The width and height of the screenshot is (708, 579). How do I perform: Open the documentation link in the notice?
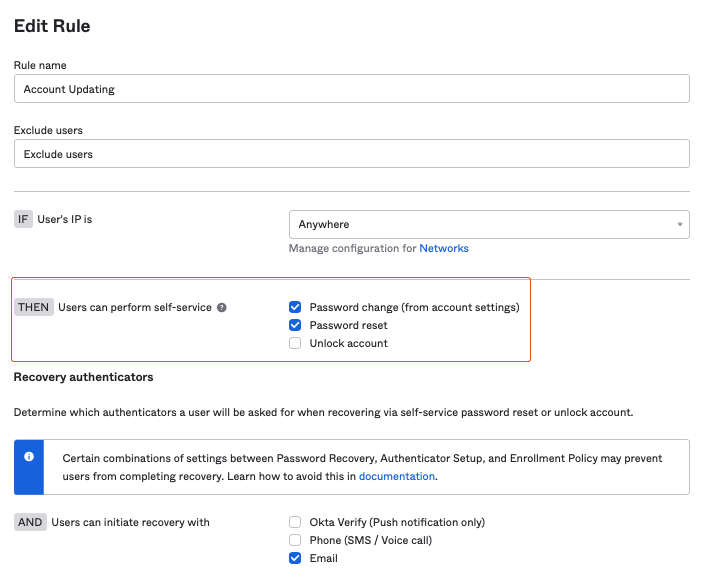click(397, 477)
